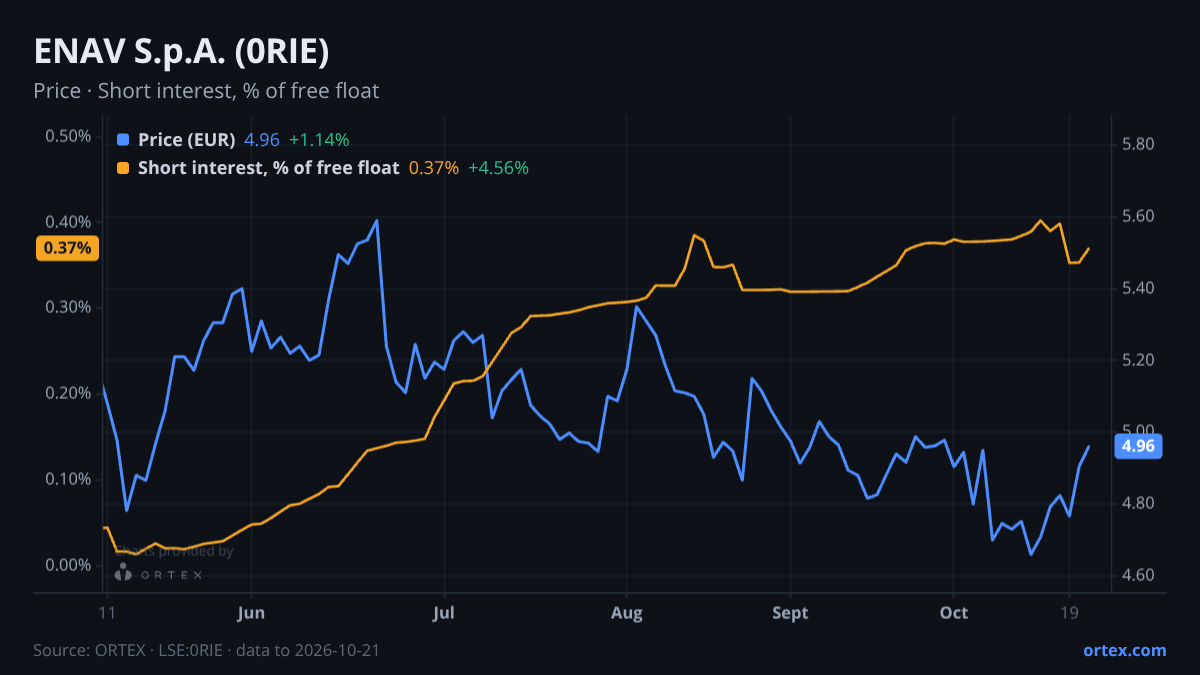Click the Sept label on the date axis
Image resolution: width=1200 pixels, height=675 pixels.
point(790,613)
